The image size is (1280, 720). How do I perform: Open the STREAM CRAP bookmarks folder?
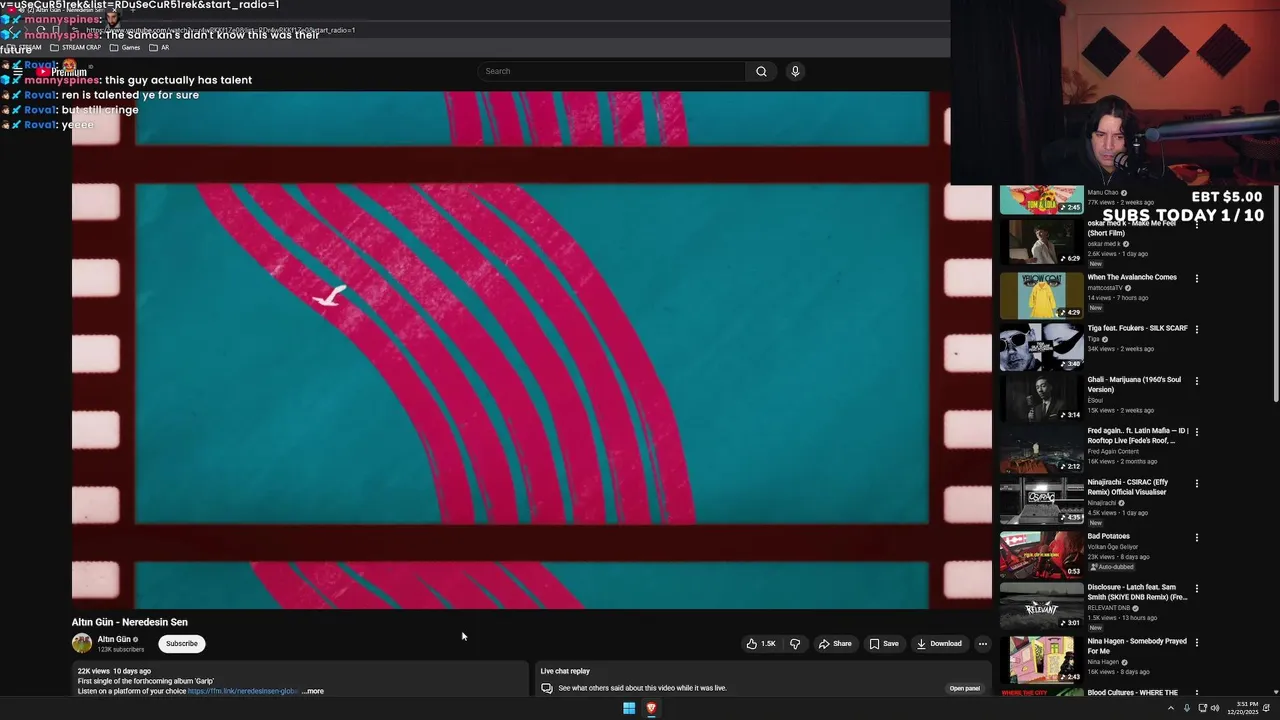point(74,47)
